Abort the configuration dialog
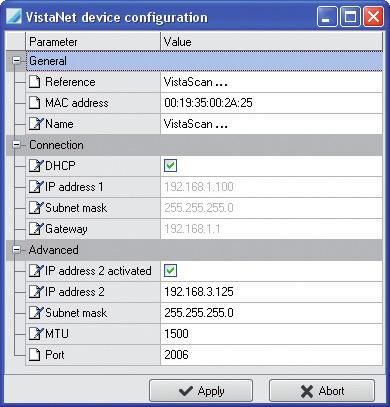The height and width of the screenshot is (407, 390). 322,391
